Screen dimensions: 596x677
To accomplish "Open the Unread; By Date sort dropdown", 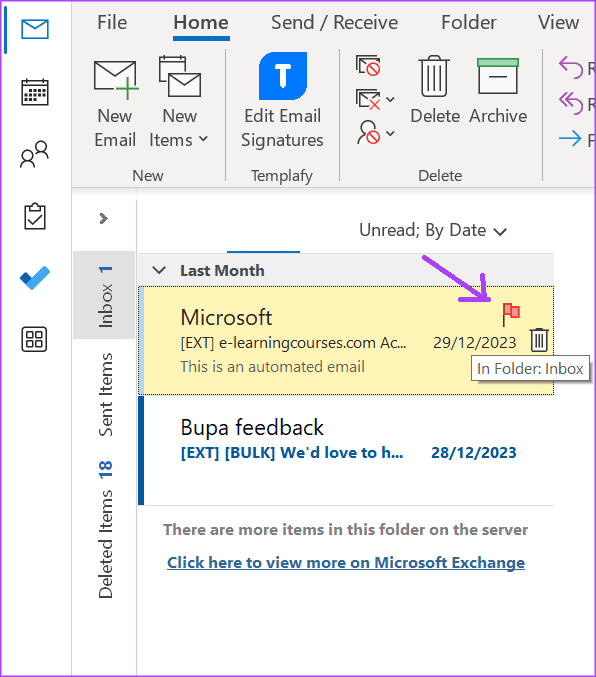I will [x=433, y=231].
